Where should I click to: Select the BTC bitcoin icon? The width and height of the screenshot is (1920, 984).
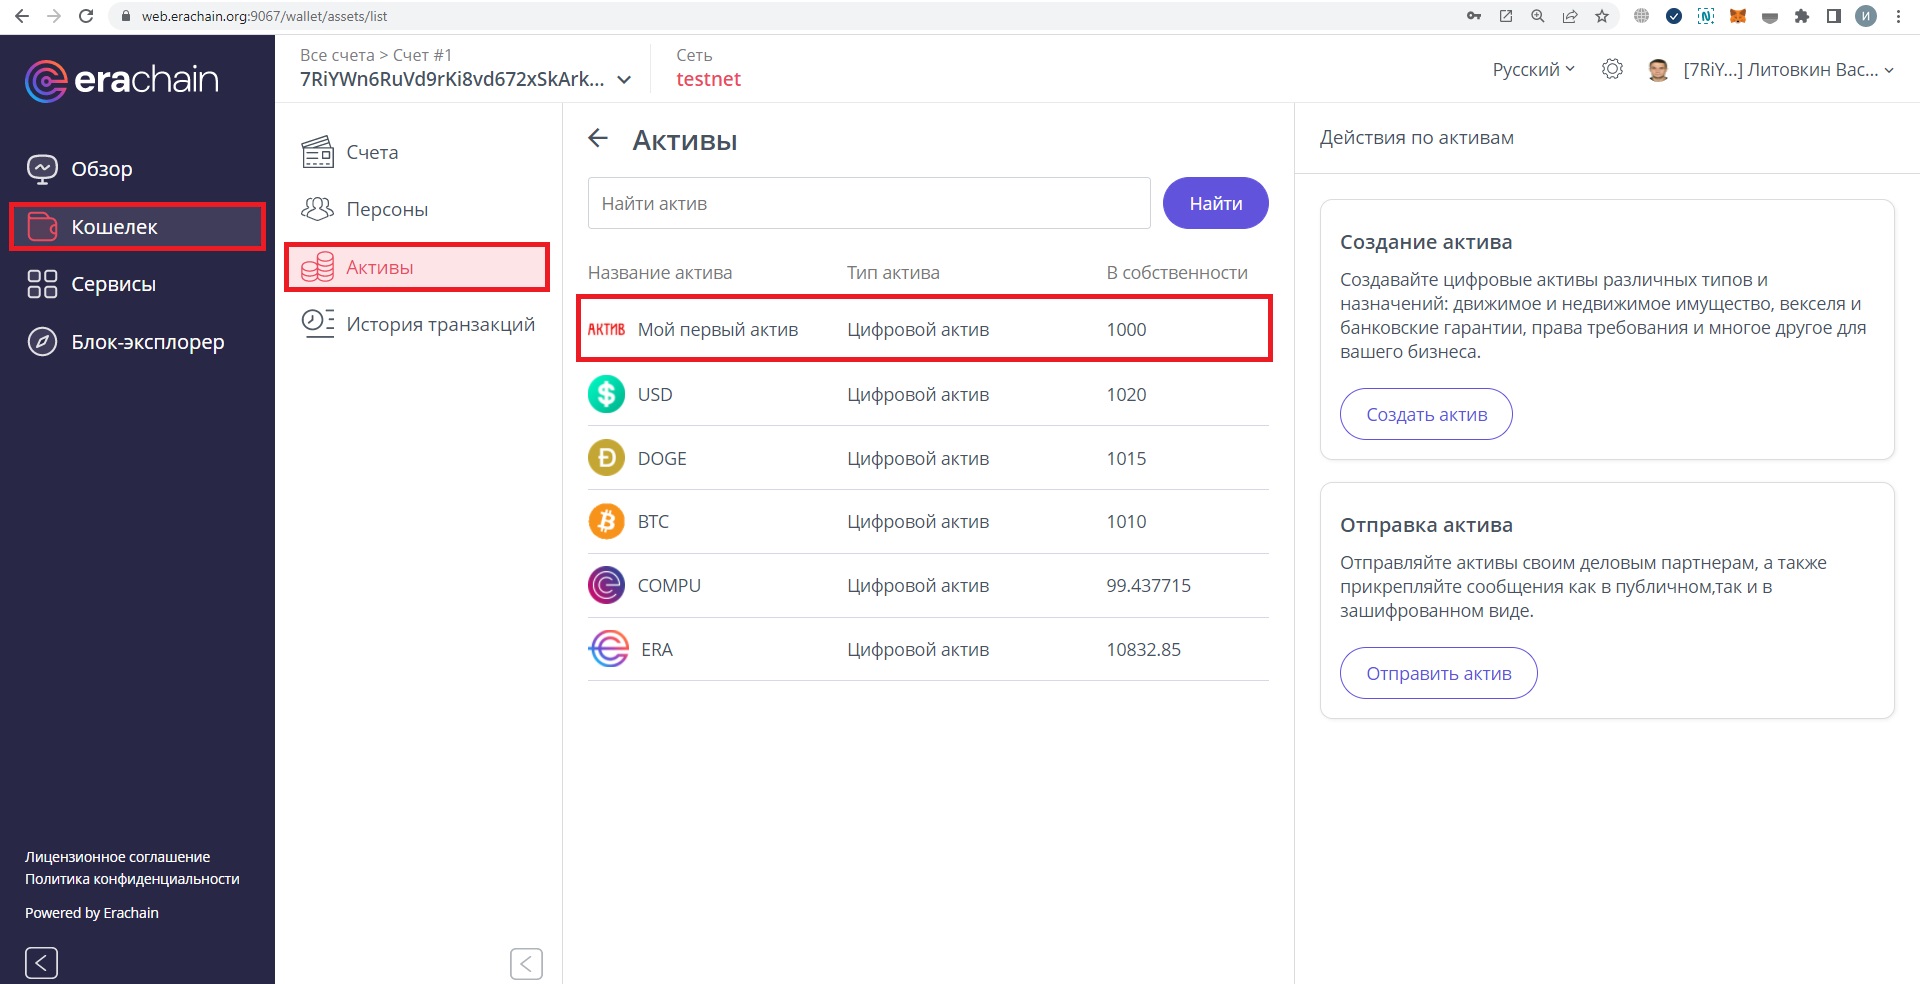click(x=606, y=521)
